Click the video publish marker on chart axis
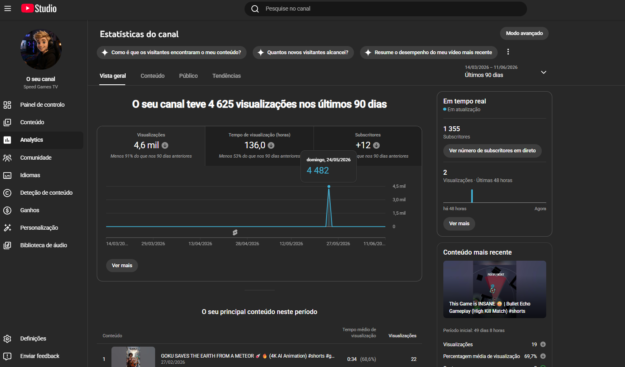This screenshot has width=625, height=367. [235, 232]
